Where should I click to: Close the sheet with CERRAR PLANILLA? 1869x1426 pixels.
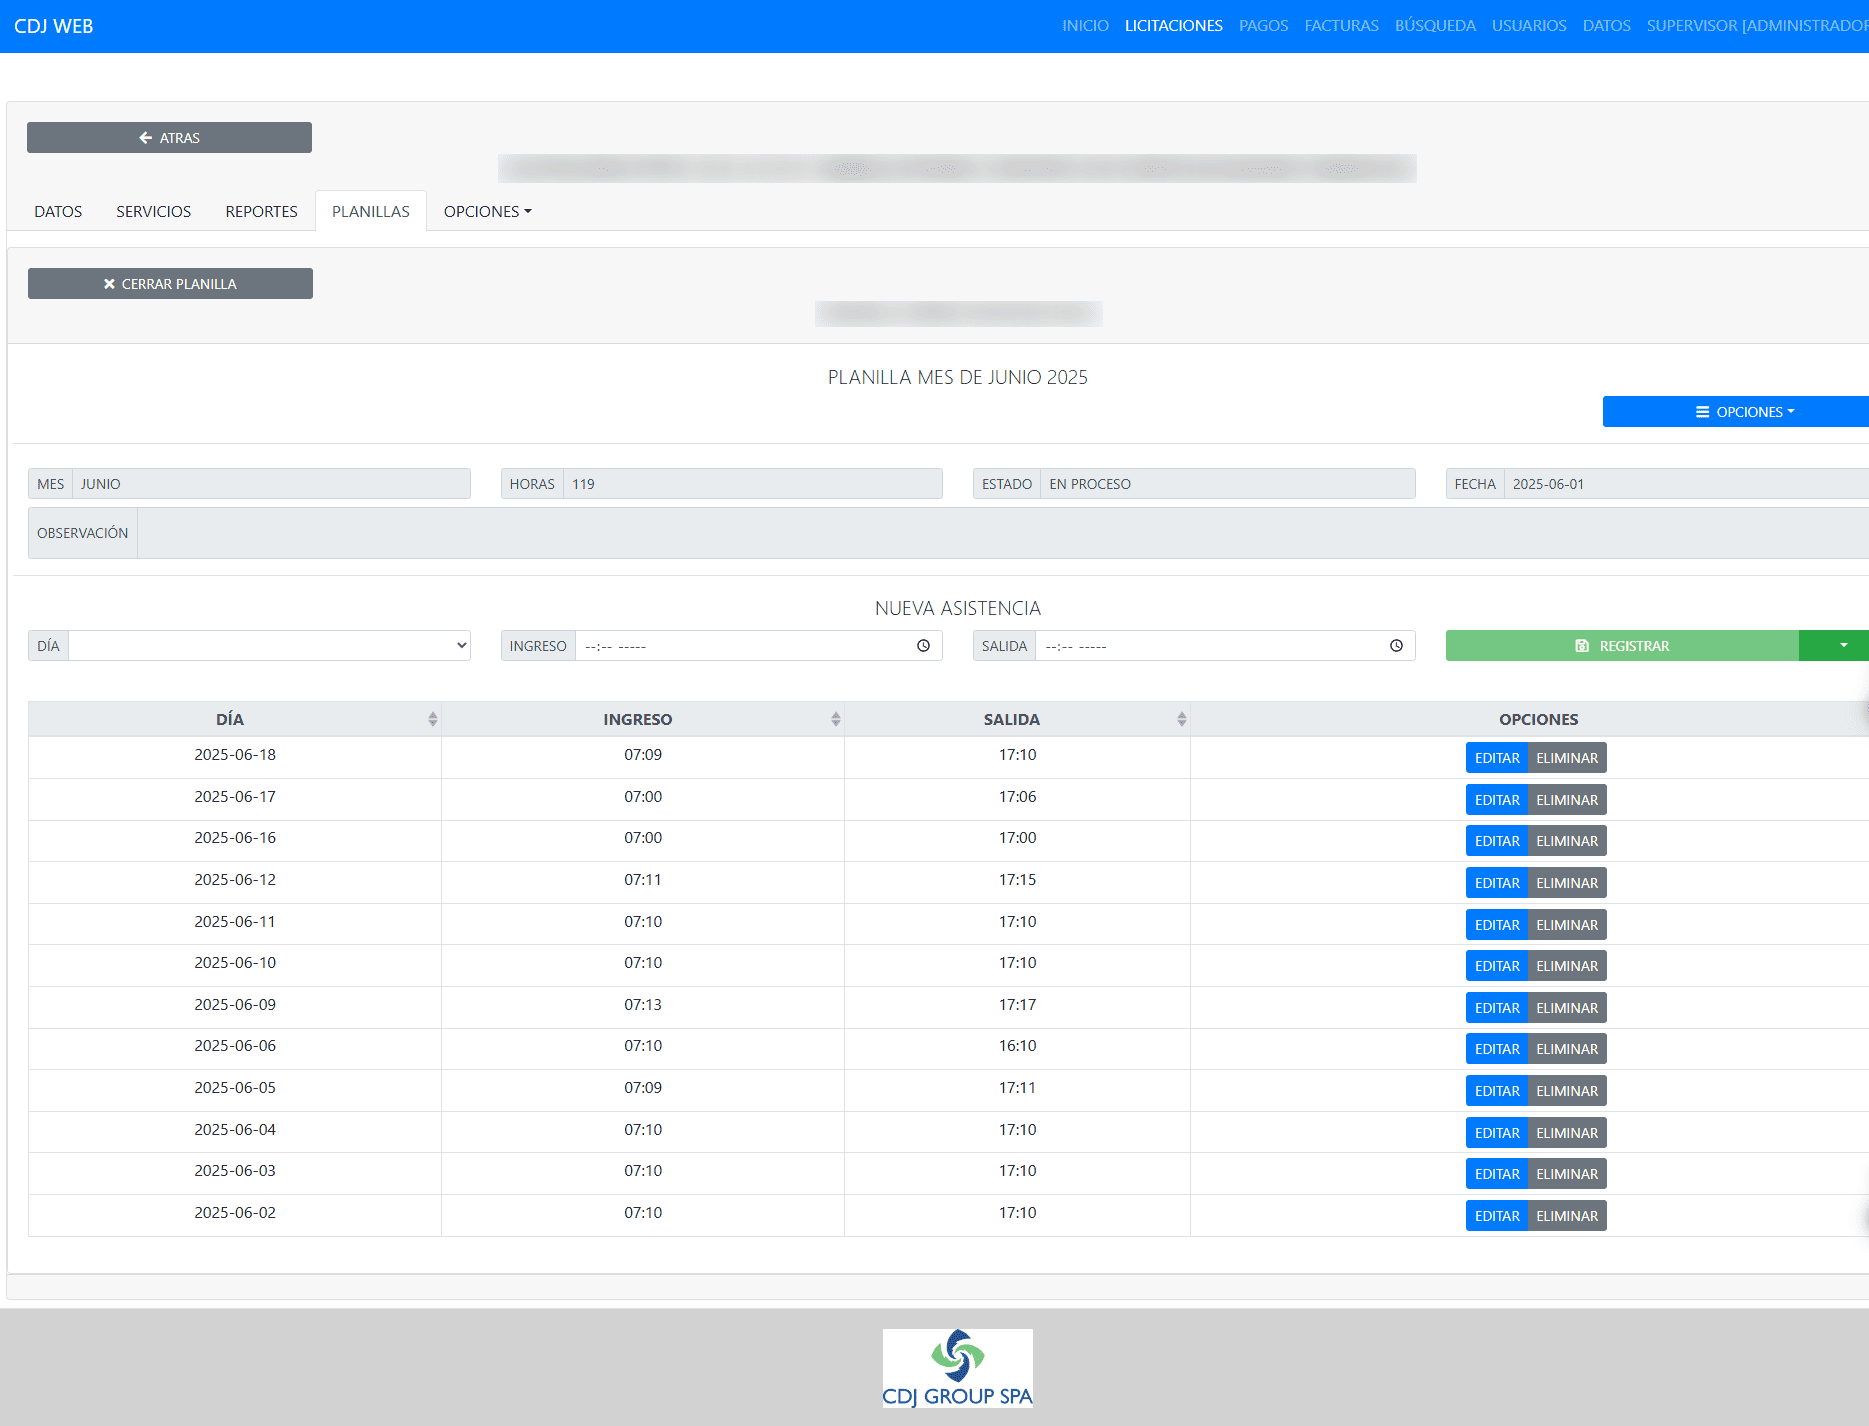(x=170, y=284)
